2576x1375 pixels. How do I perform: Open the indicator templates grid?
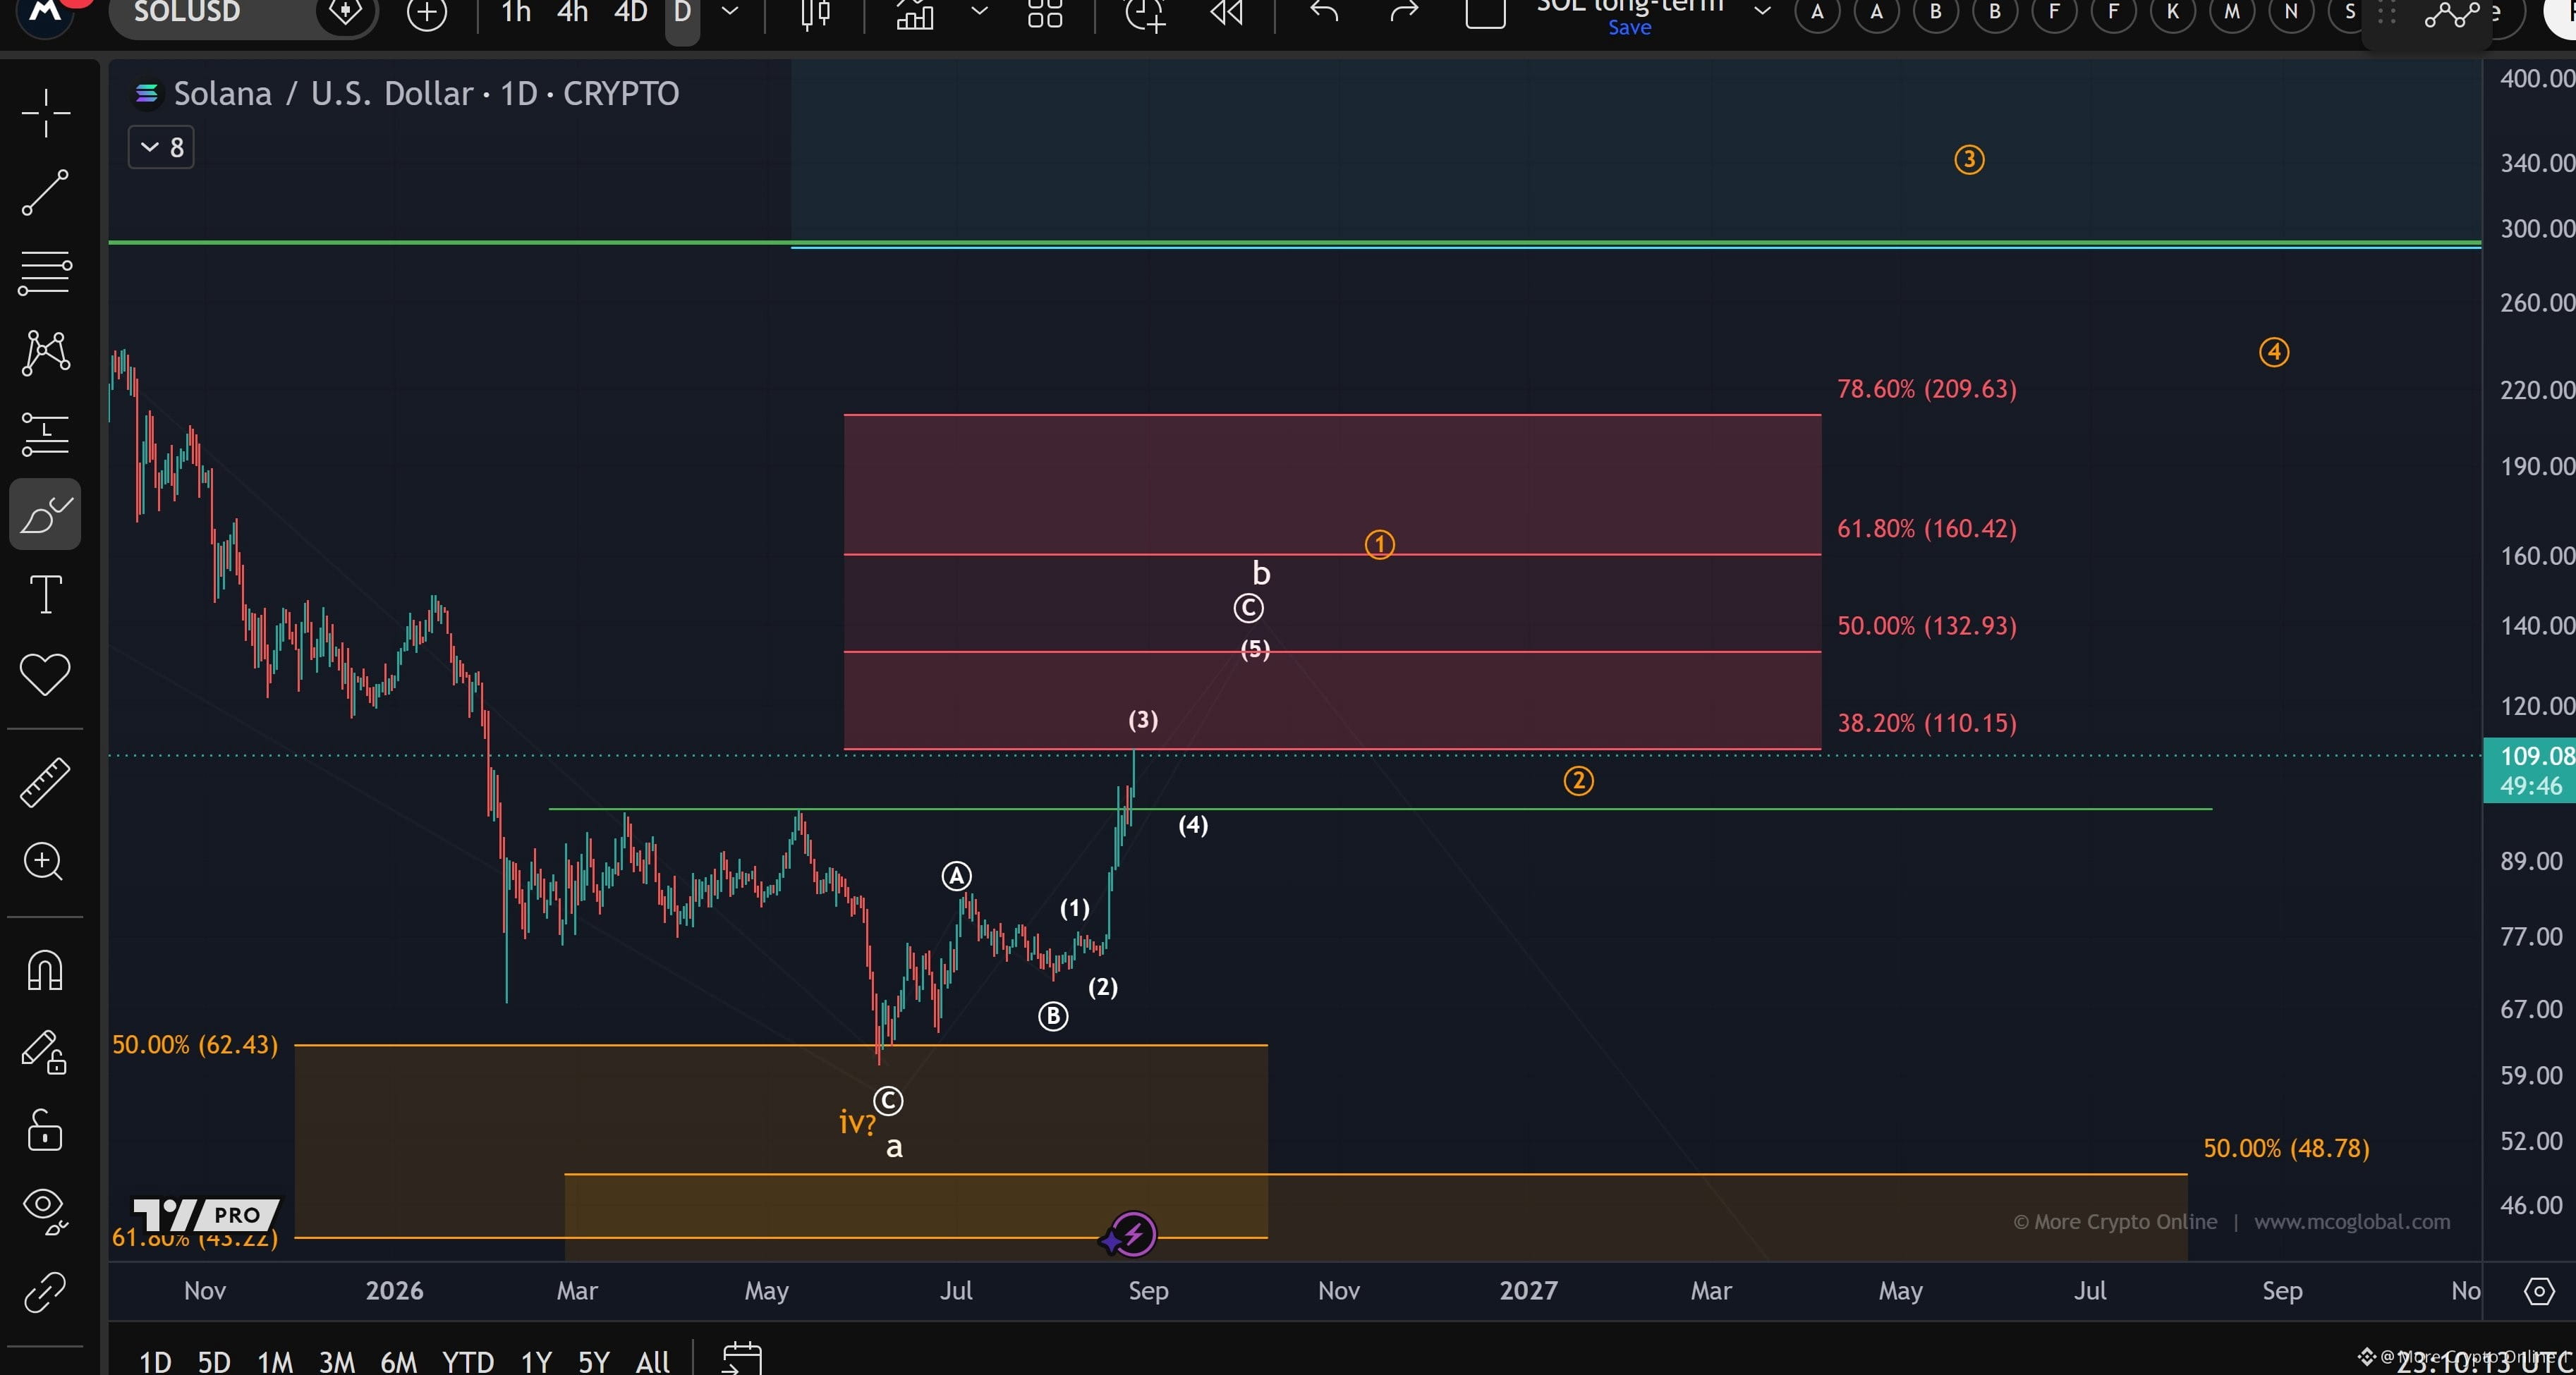pyautogui.click(x=1045, y=14)
